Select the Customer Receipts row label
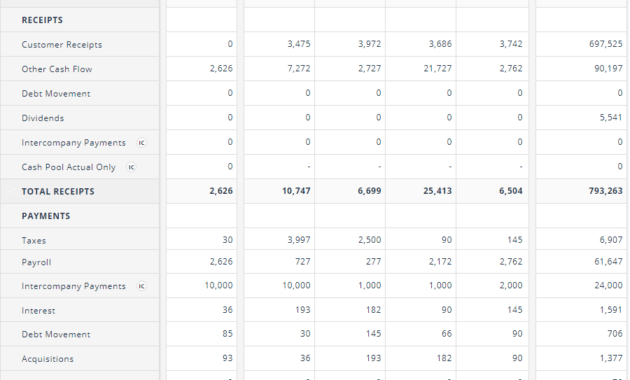This screenshot has width=630, height=380. [x=62, y=45]
